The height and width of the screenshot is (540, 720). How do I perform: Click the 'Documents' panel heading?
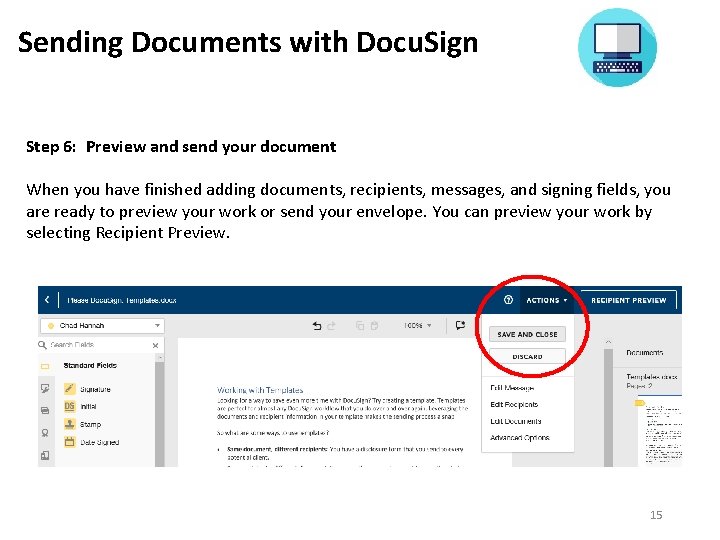tap(645, 353)
